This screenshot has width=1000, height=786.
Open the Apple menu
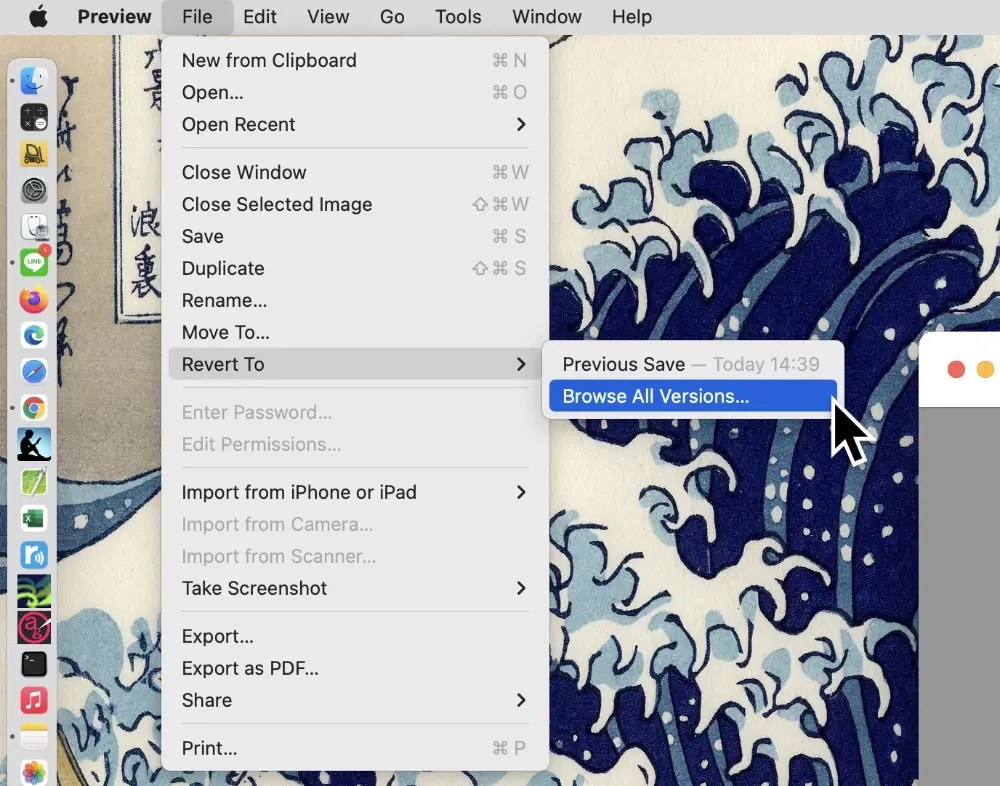pyautogui.click(x=38, y=17)
